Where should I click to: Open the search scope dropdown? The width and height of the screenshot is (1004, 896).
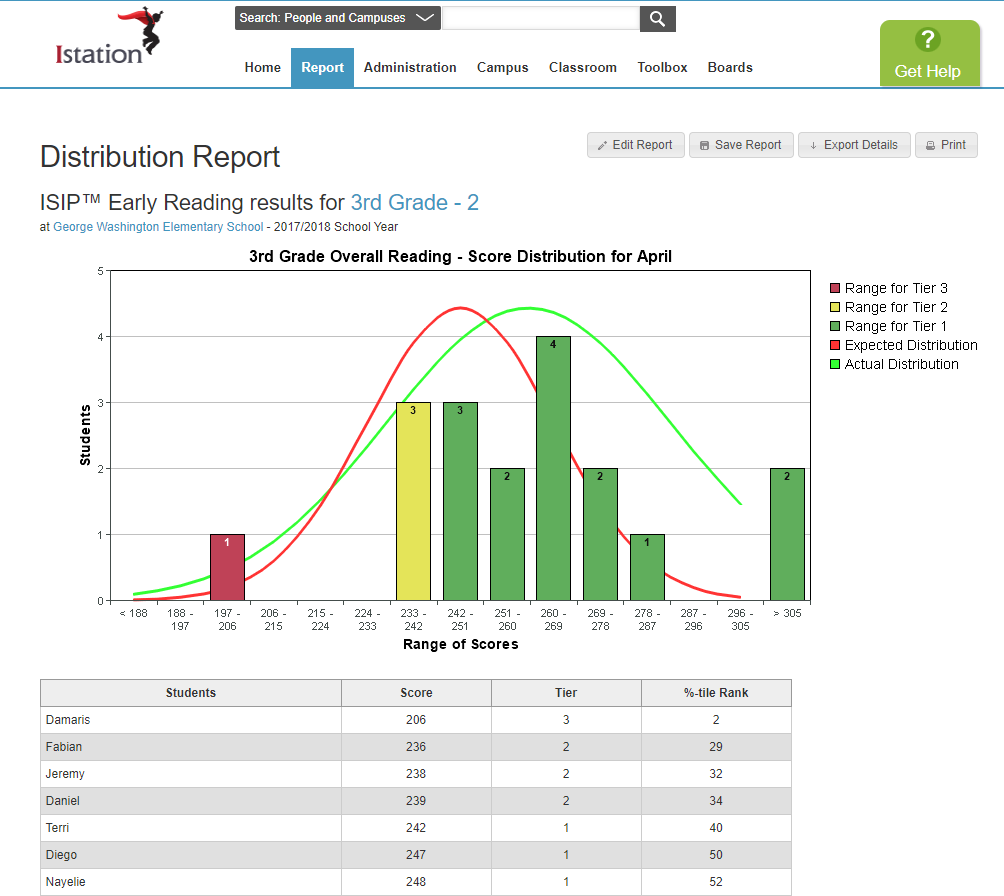pos(337,18)
